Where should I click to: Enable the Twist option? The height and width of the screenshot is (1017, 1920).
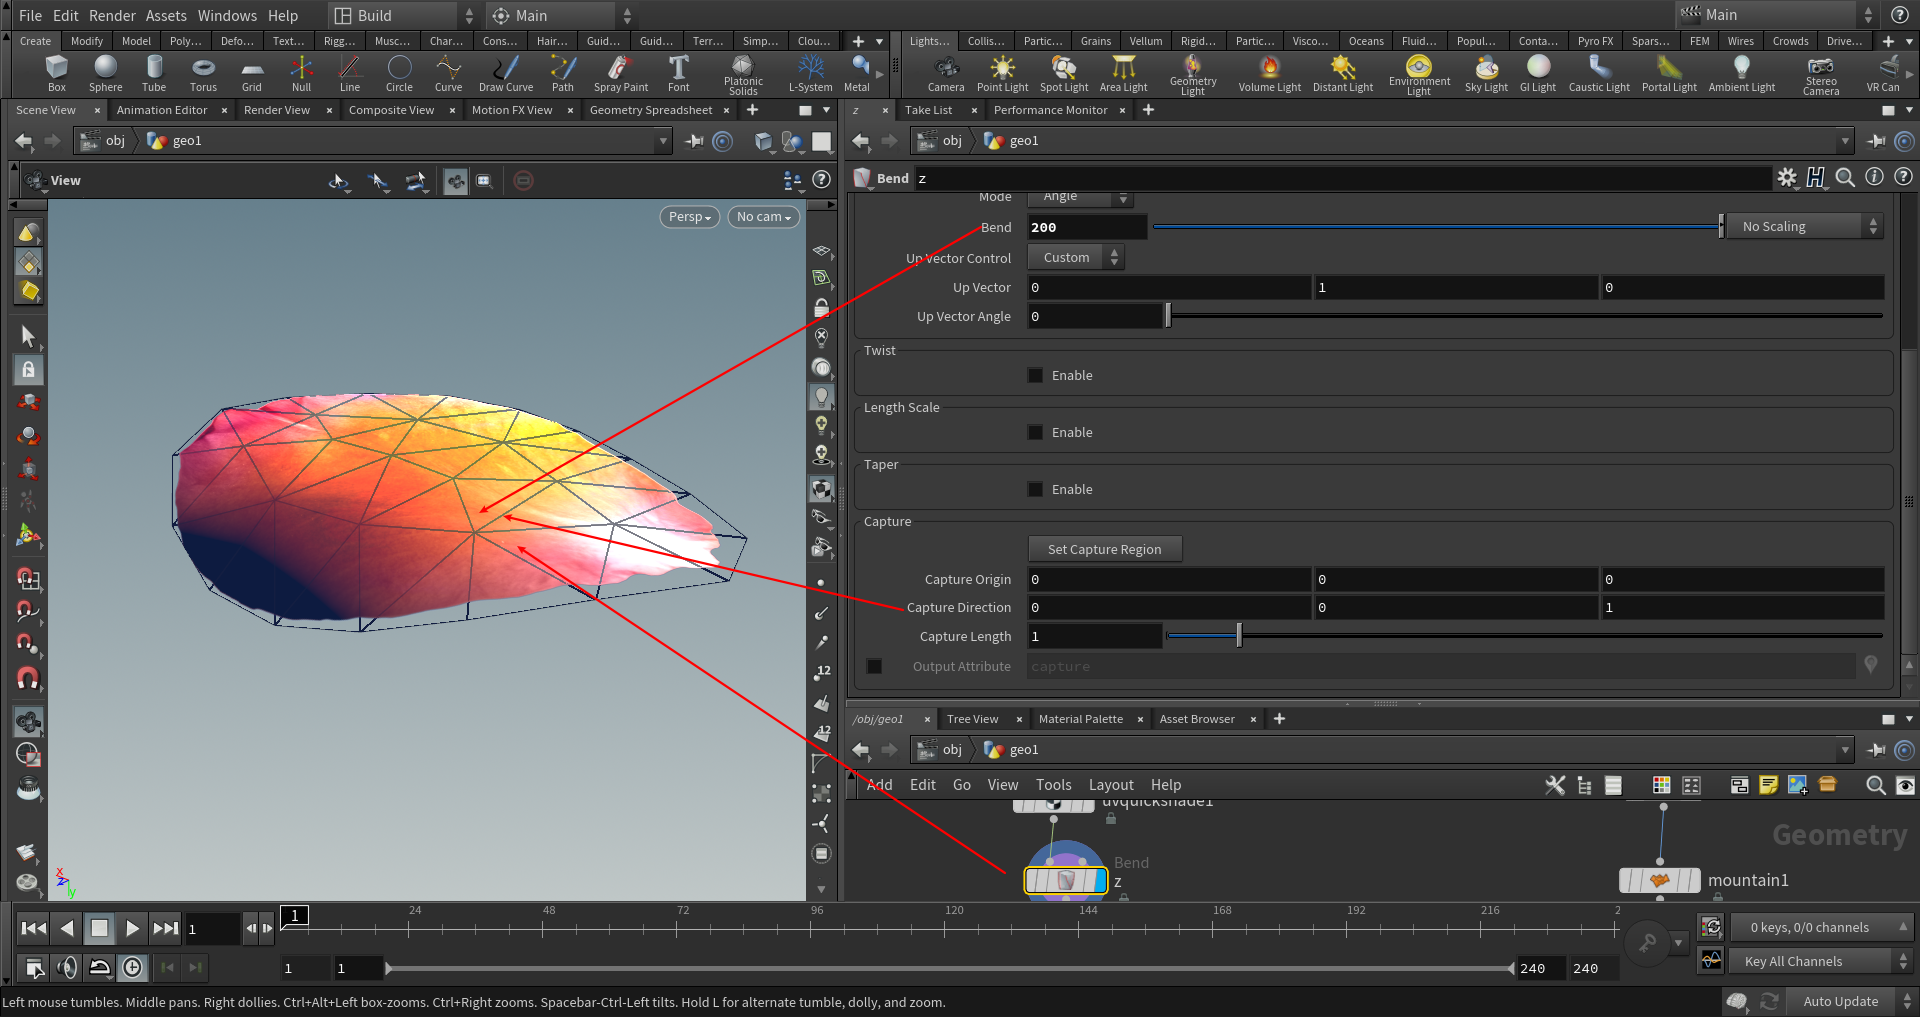click(1035, 375)
